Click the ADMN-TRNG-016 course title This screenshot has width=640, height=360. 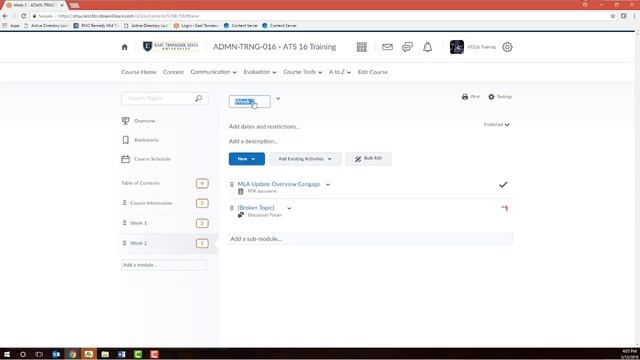click(x=274, y=47)
